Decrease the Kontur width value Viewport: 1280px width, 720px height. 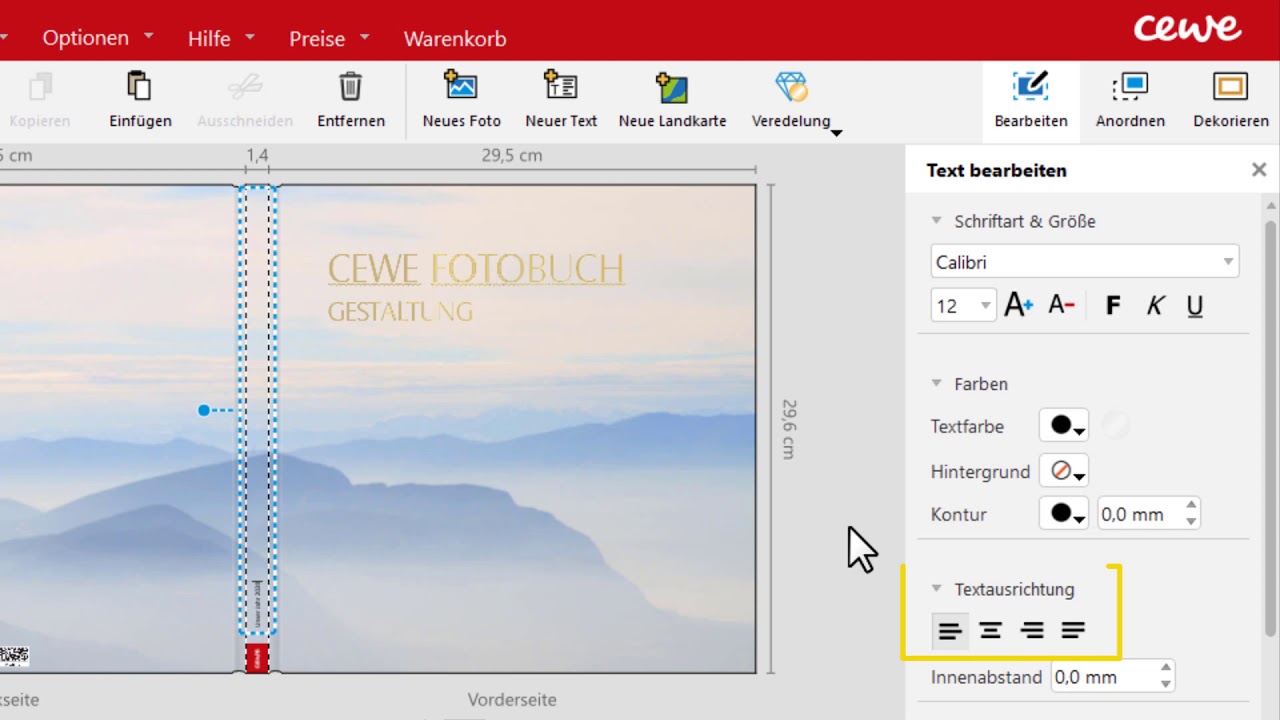pyautogui.click(x=1191, y=522)
